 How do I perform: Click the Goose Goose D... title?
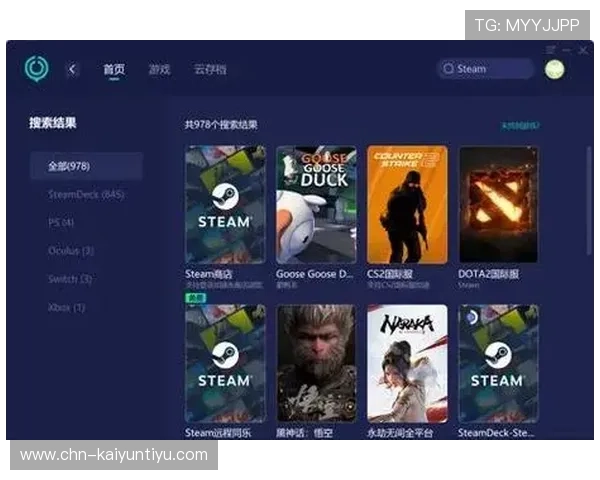(315, 274)
